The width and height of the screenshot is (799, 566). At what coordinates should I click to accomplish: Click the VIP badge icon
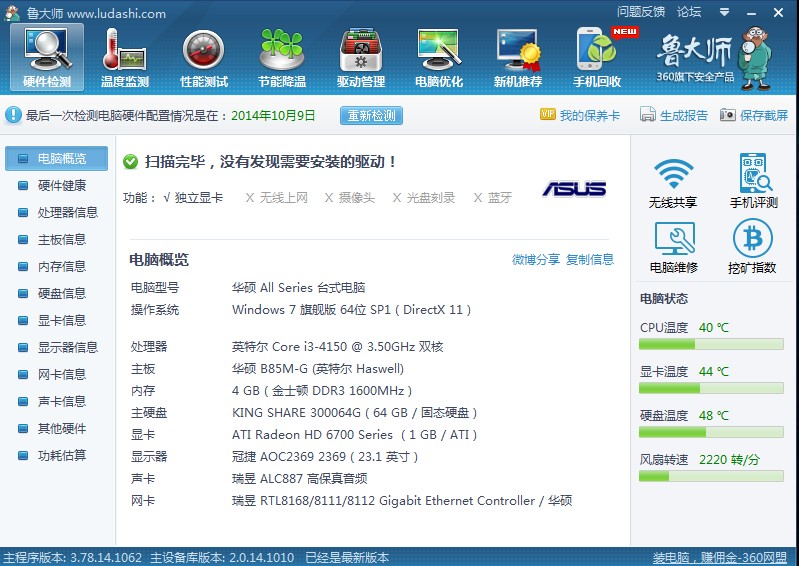click(548, 114)
